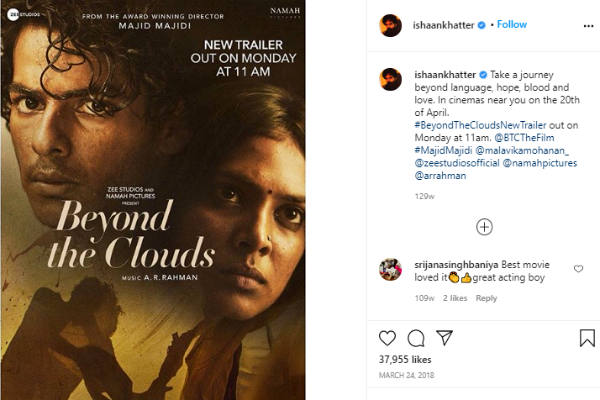600x400 pixels.
Task: Like the post with the heart icon
Action: 387,339
